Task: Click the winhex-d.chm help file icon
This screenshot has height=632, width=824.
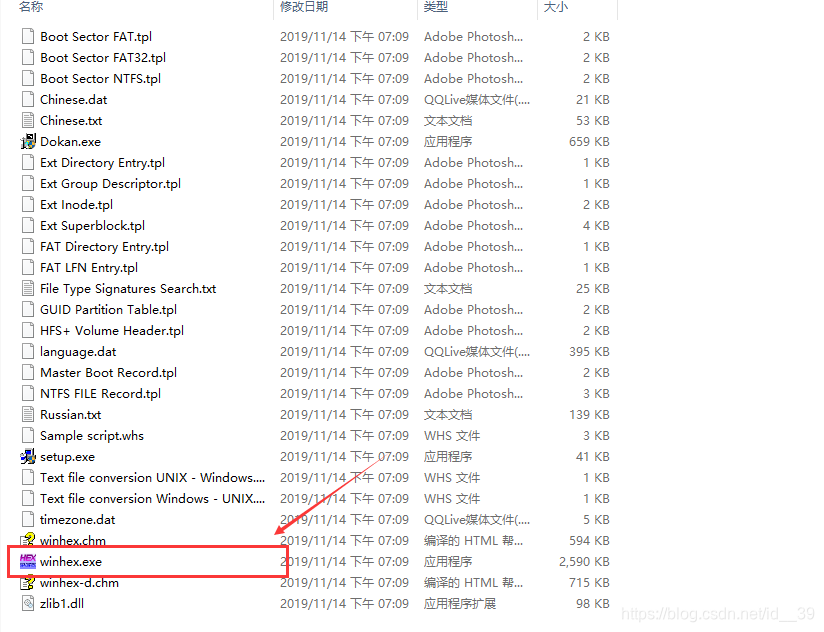Action: tap(28, 583)
